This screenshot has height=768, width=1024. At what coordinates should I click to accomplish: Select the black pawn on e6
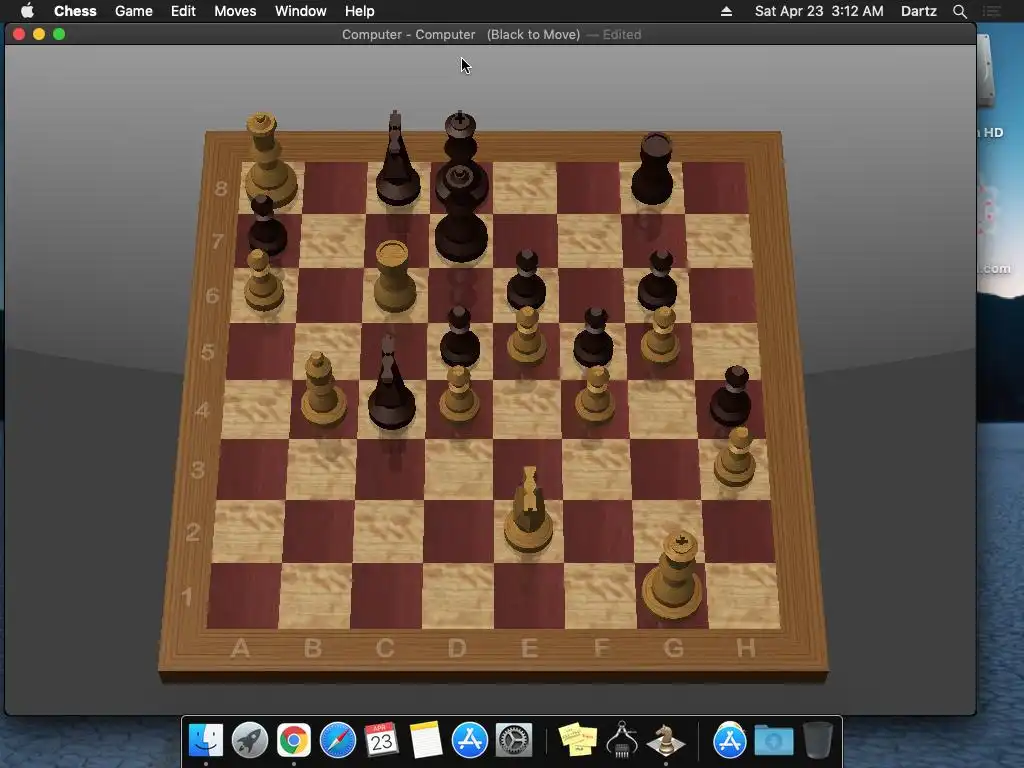[x=526, y=281]
